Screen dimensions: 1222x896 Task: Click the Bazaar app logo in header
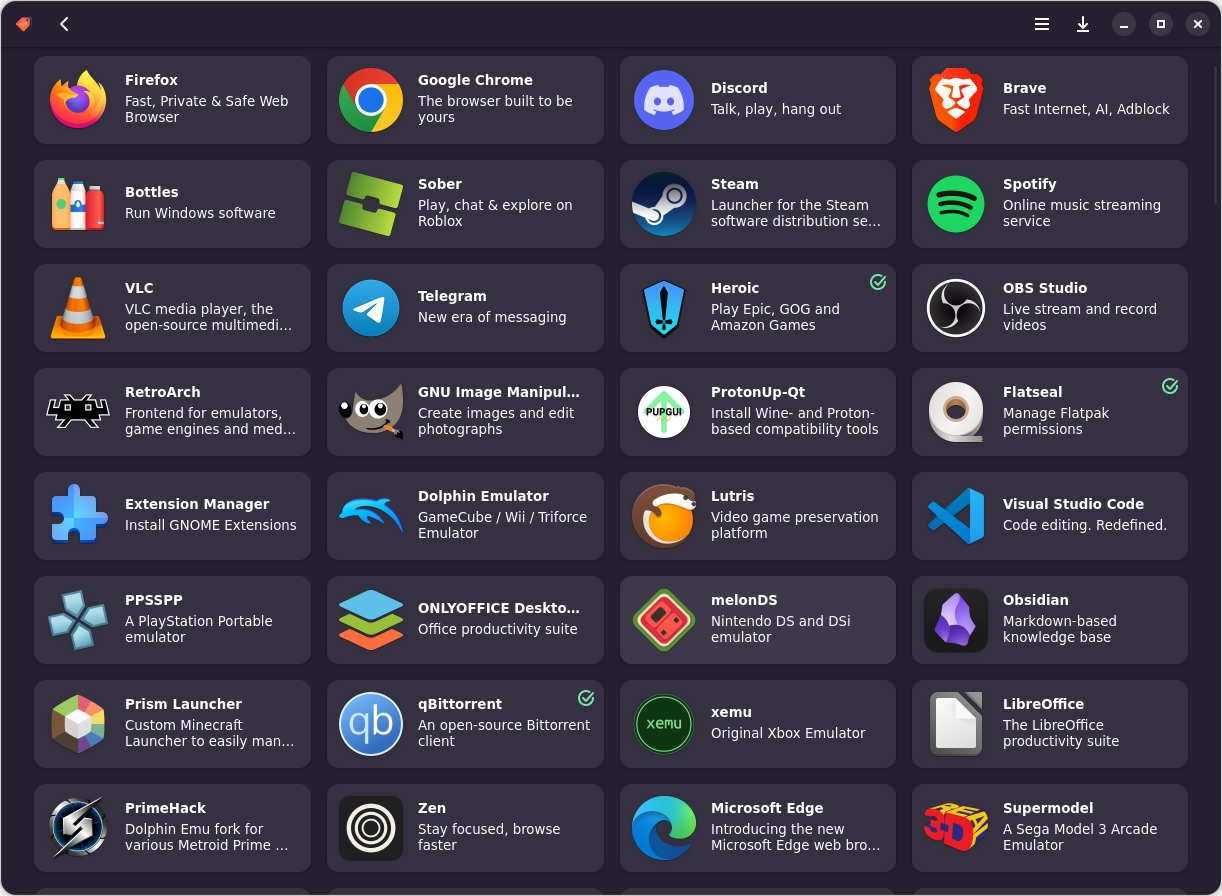click(24, 24)
